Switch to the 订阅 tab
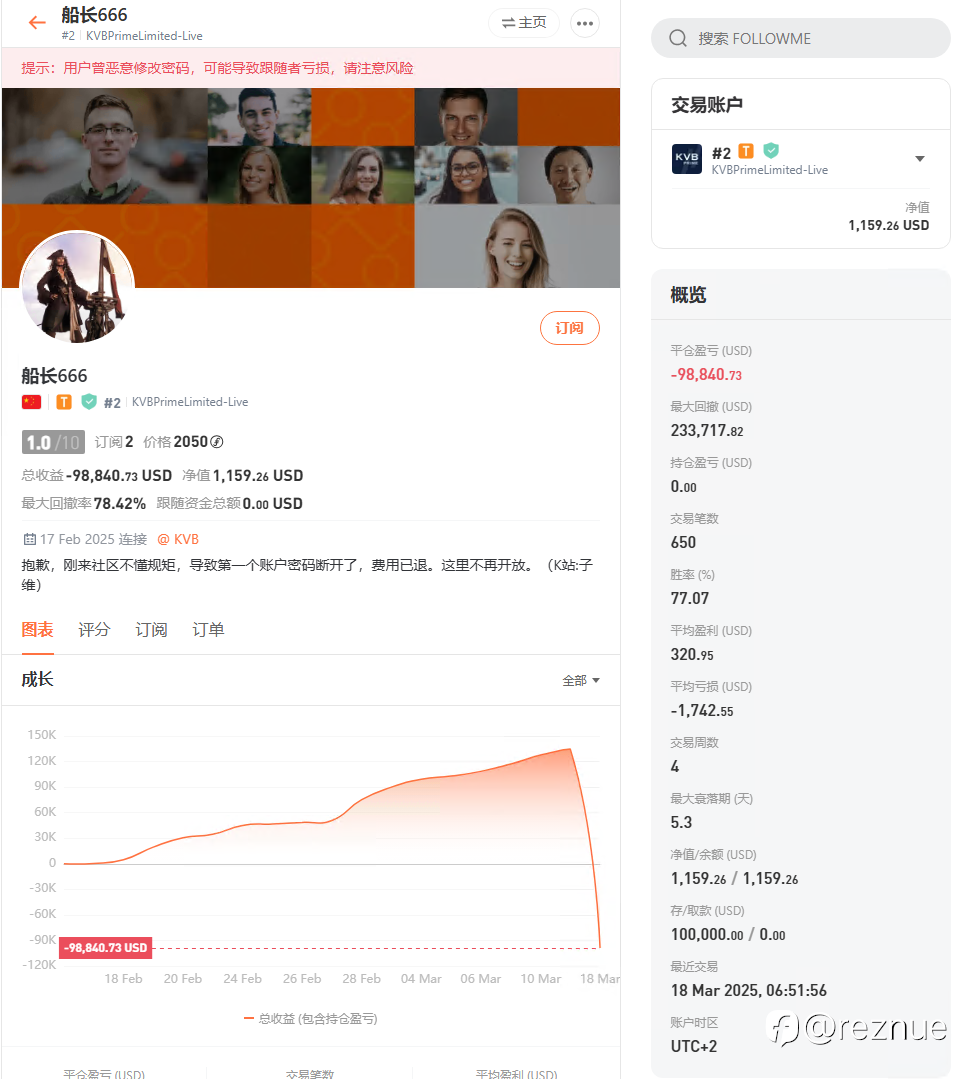The width and height of the screenshot is (957, 1079). [151, 630]
